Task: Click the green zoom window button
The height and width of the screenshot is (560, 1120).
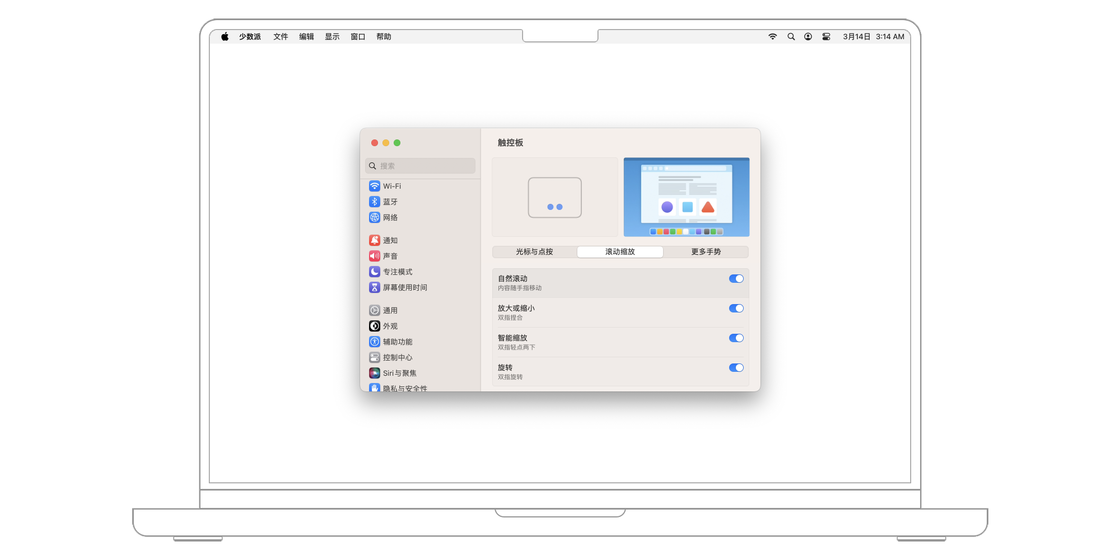Action: [x=397, y=143]
